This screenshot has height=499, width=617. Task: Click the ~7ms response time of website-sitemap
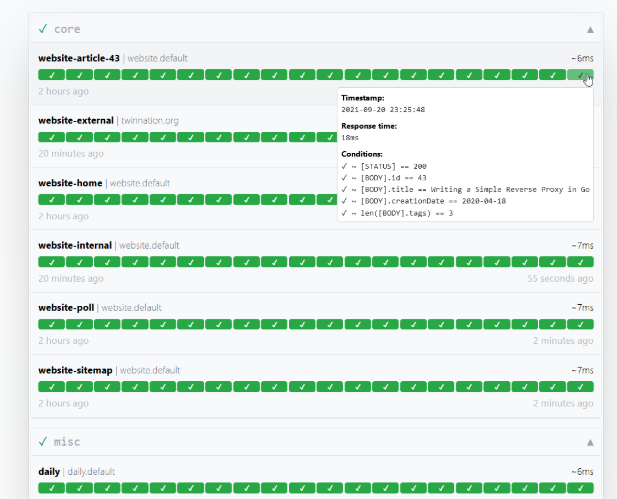click(x=582, y=370)
